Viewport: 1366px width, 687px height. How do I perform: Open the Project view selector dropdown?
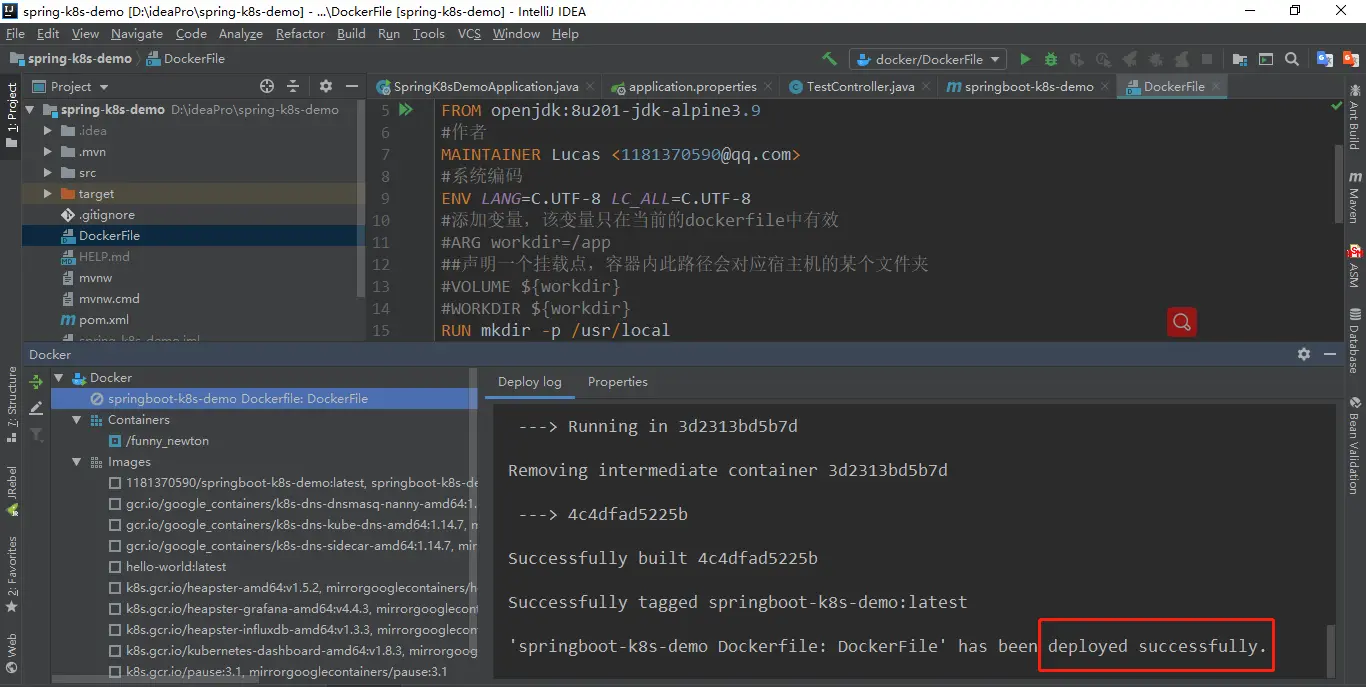(x=71, y=86)
